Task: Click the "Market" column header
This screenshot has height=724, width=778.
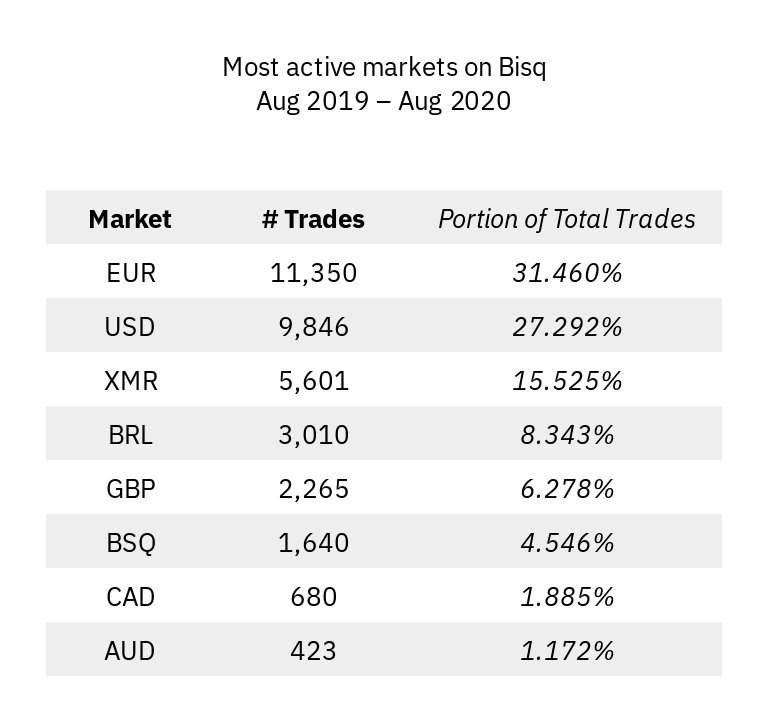Action: coord(130,219)
